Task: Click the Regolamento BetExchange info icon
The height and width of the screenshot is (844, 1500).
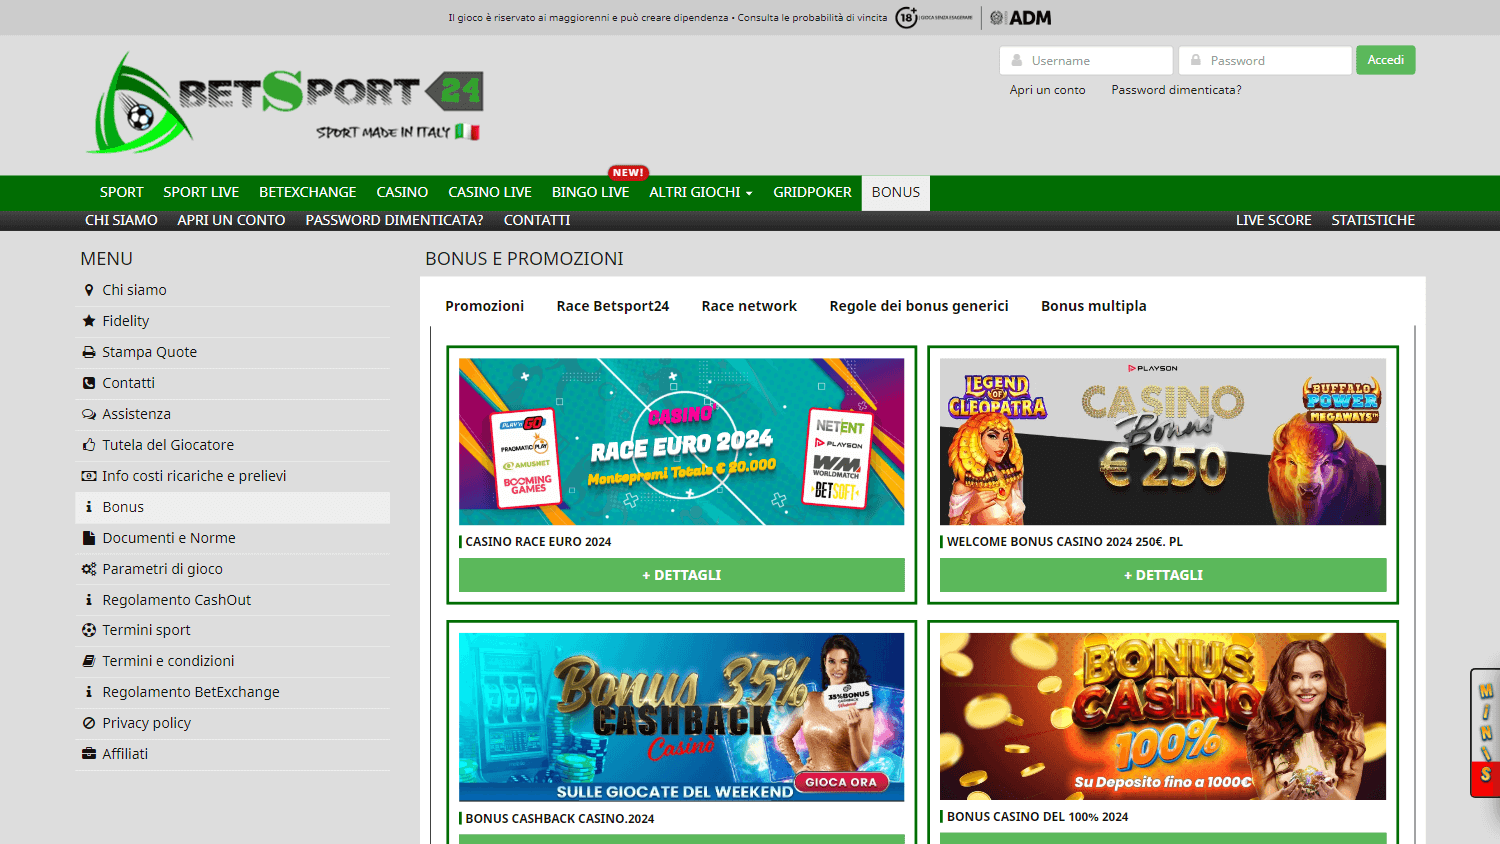Action: (89, 692)
